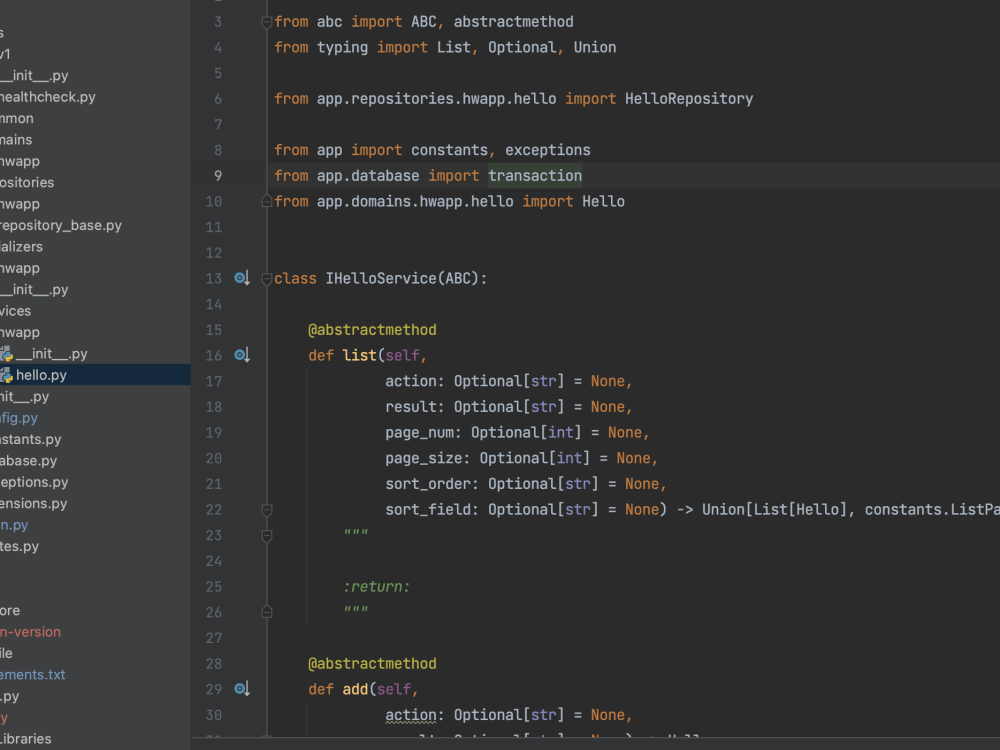1000x750 pixels.
Task: Select the file ending in fig.py
Action: click(19, 418)
